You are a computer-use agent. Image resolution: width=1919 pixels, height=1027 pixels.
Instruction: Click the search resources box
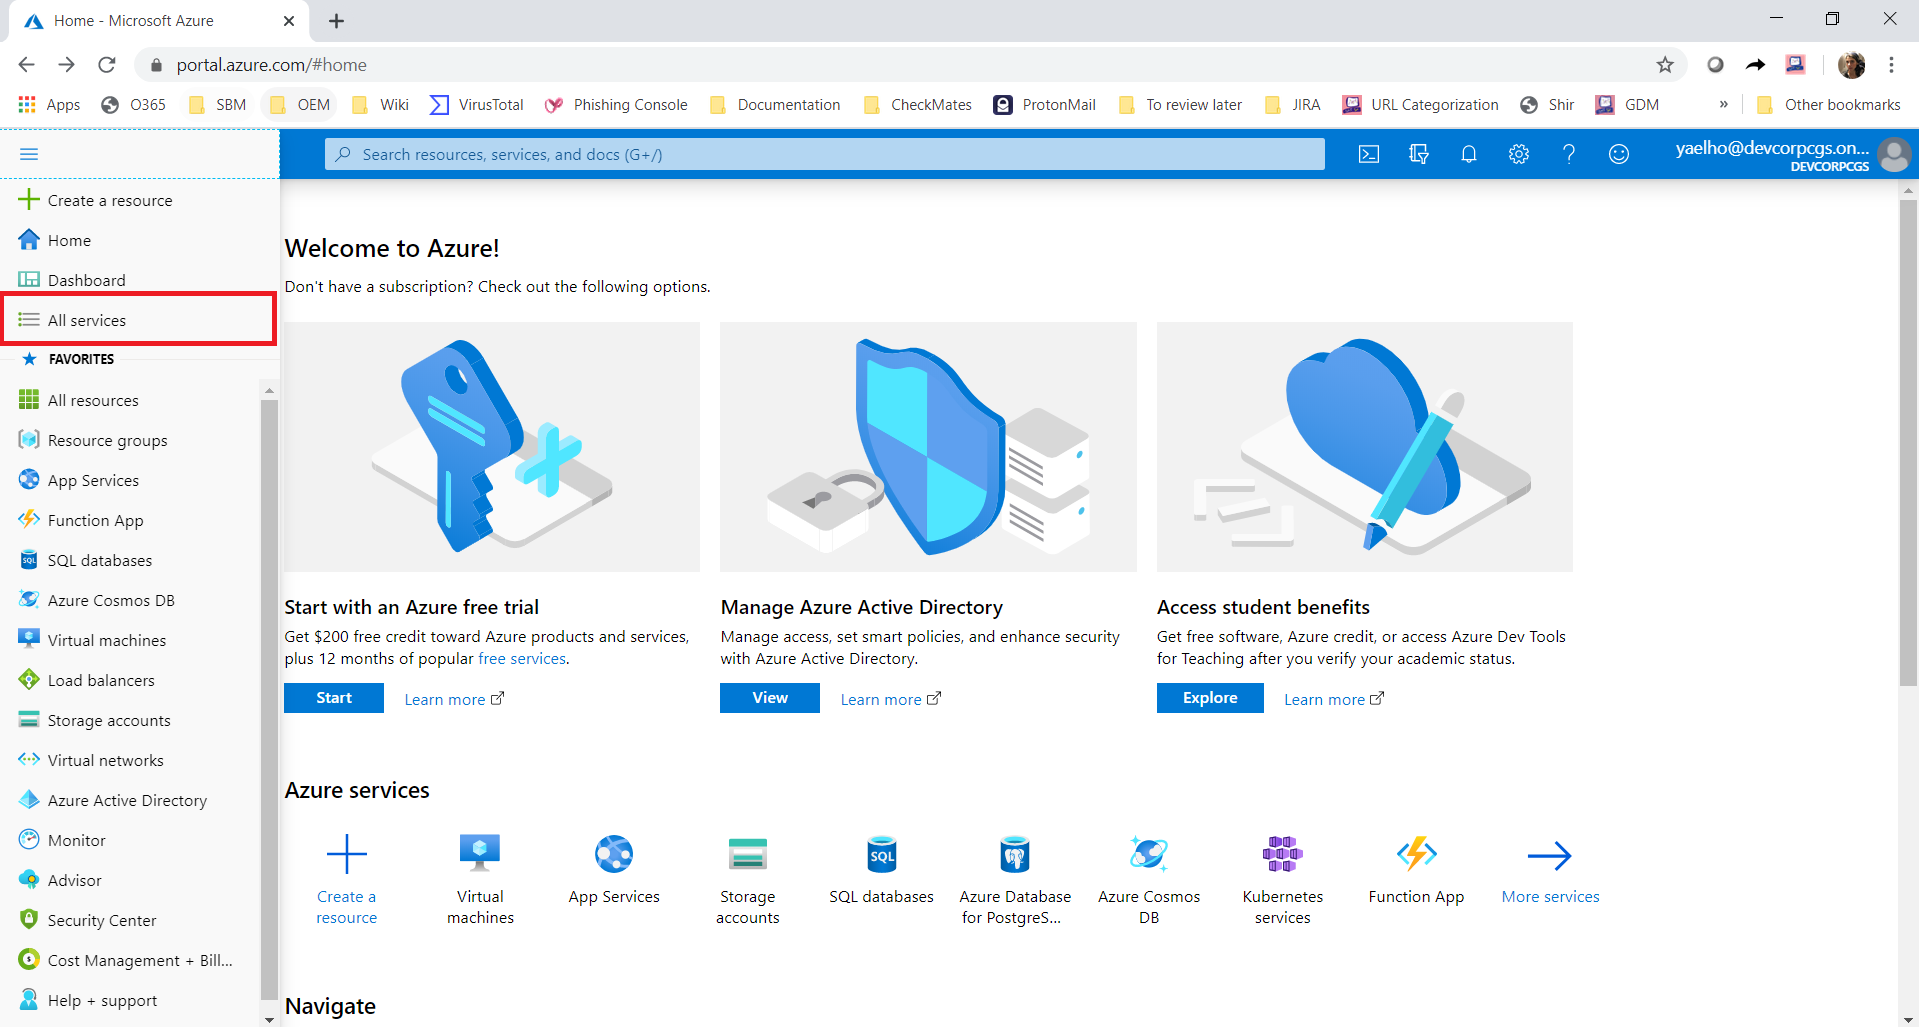click(x=824, y=154)
